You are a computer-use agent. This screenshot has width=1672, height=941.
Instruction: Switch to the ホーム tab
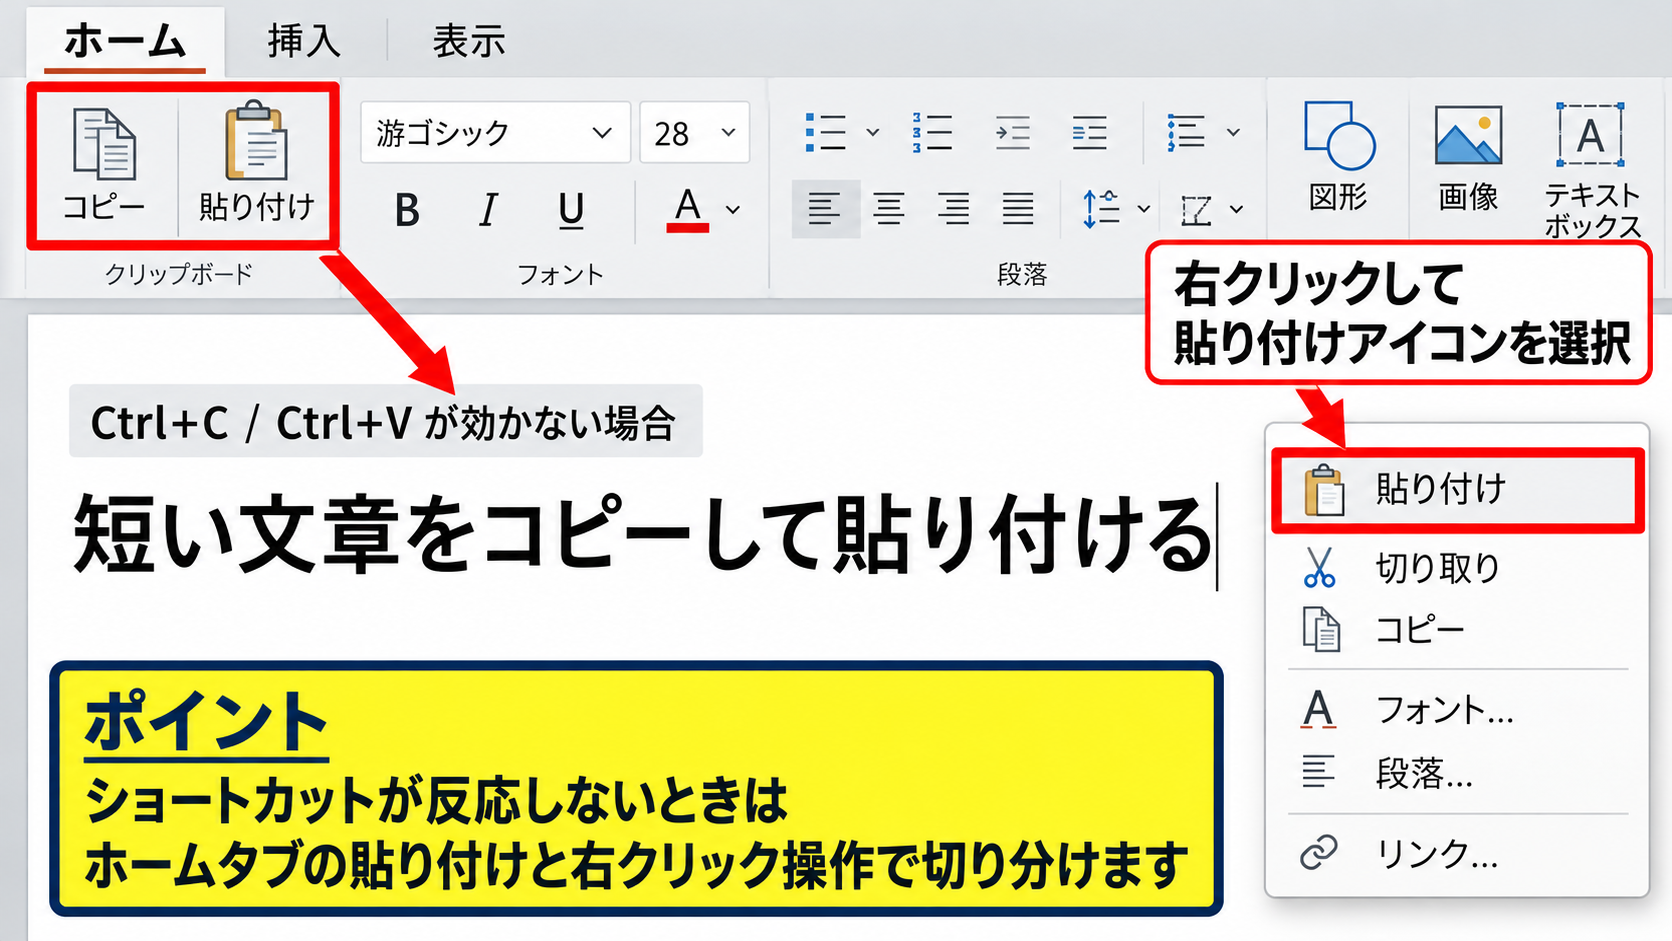point(125,42)
